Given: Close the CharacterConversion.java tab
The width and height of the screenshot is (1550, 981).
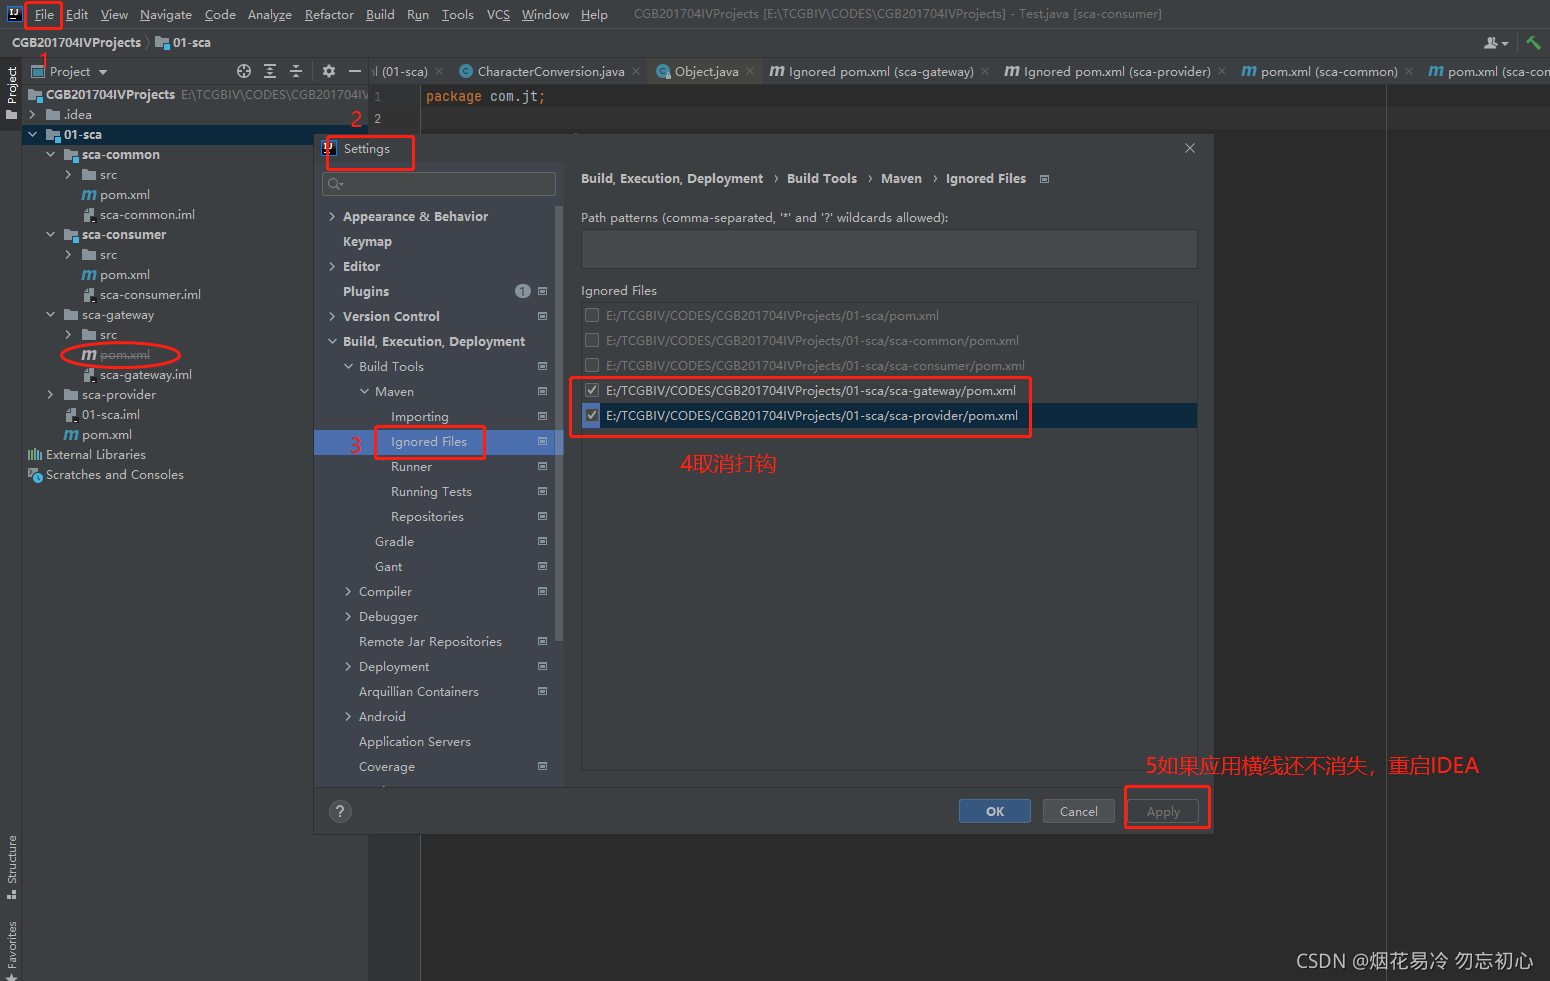Looking at the screenshot, I should [x=636, y=72].
